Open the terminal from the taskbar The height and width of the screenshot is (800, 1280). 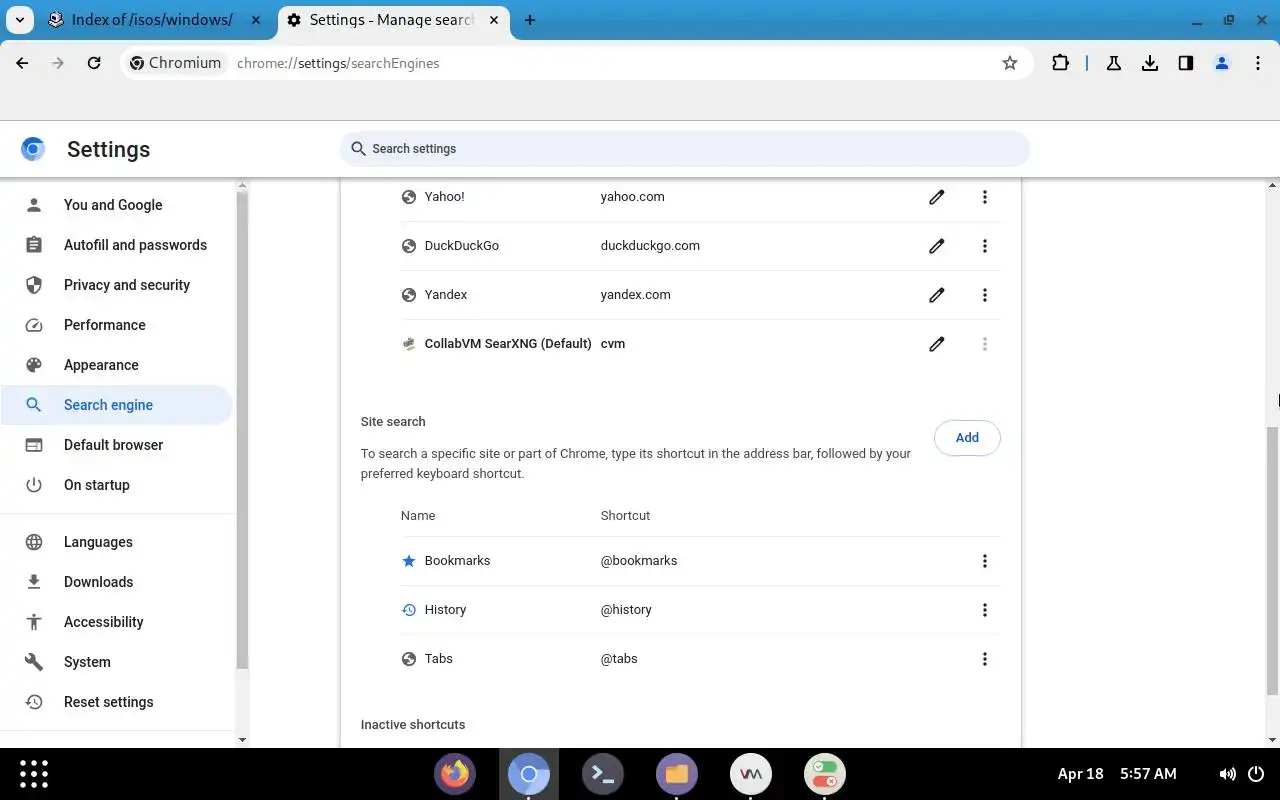tap(603, 774)
